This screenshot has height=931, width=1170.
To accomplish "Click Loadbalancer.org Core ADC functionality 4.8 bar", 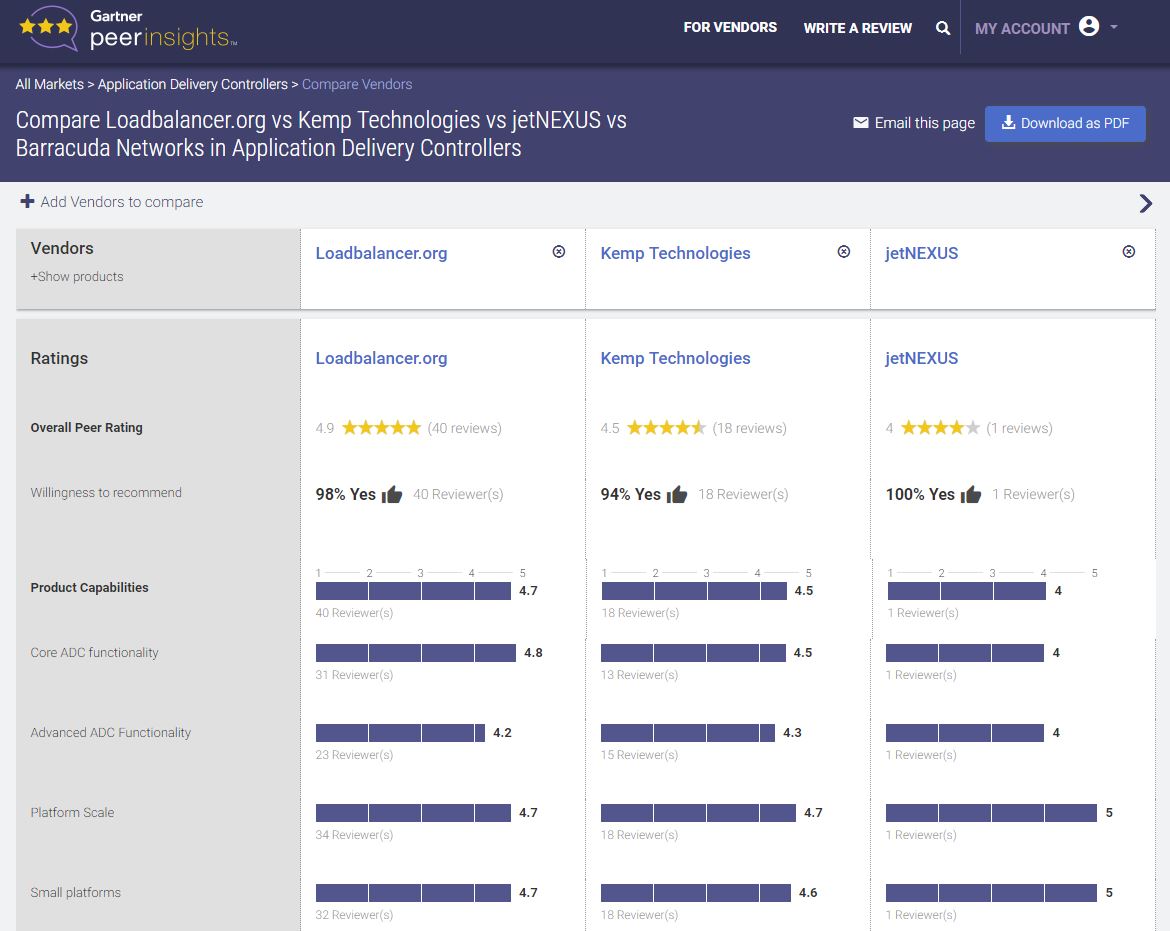I will pos(416,653).
